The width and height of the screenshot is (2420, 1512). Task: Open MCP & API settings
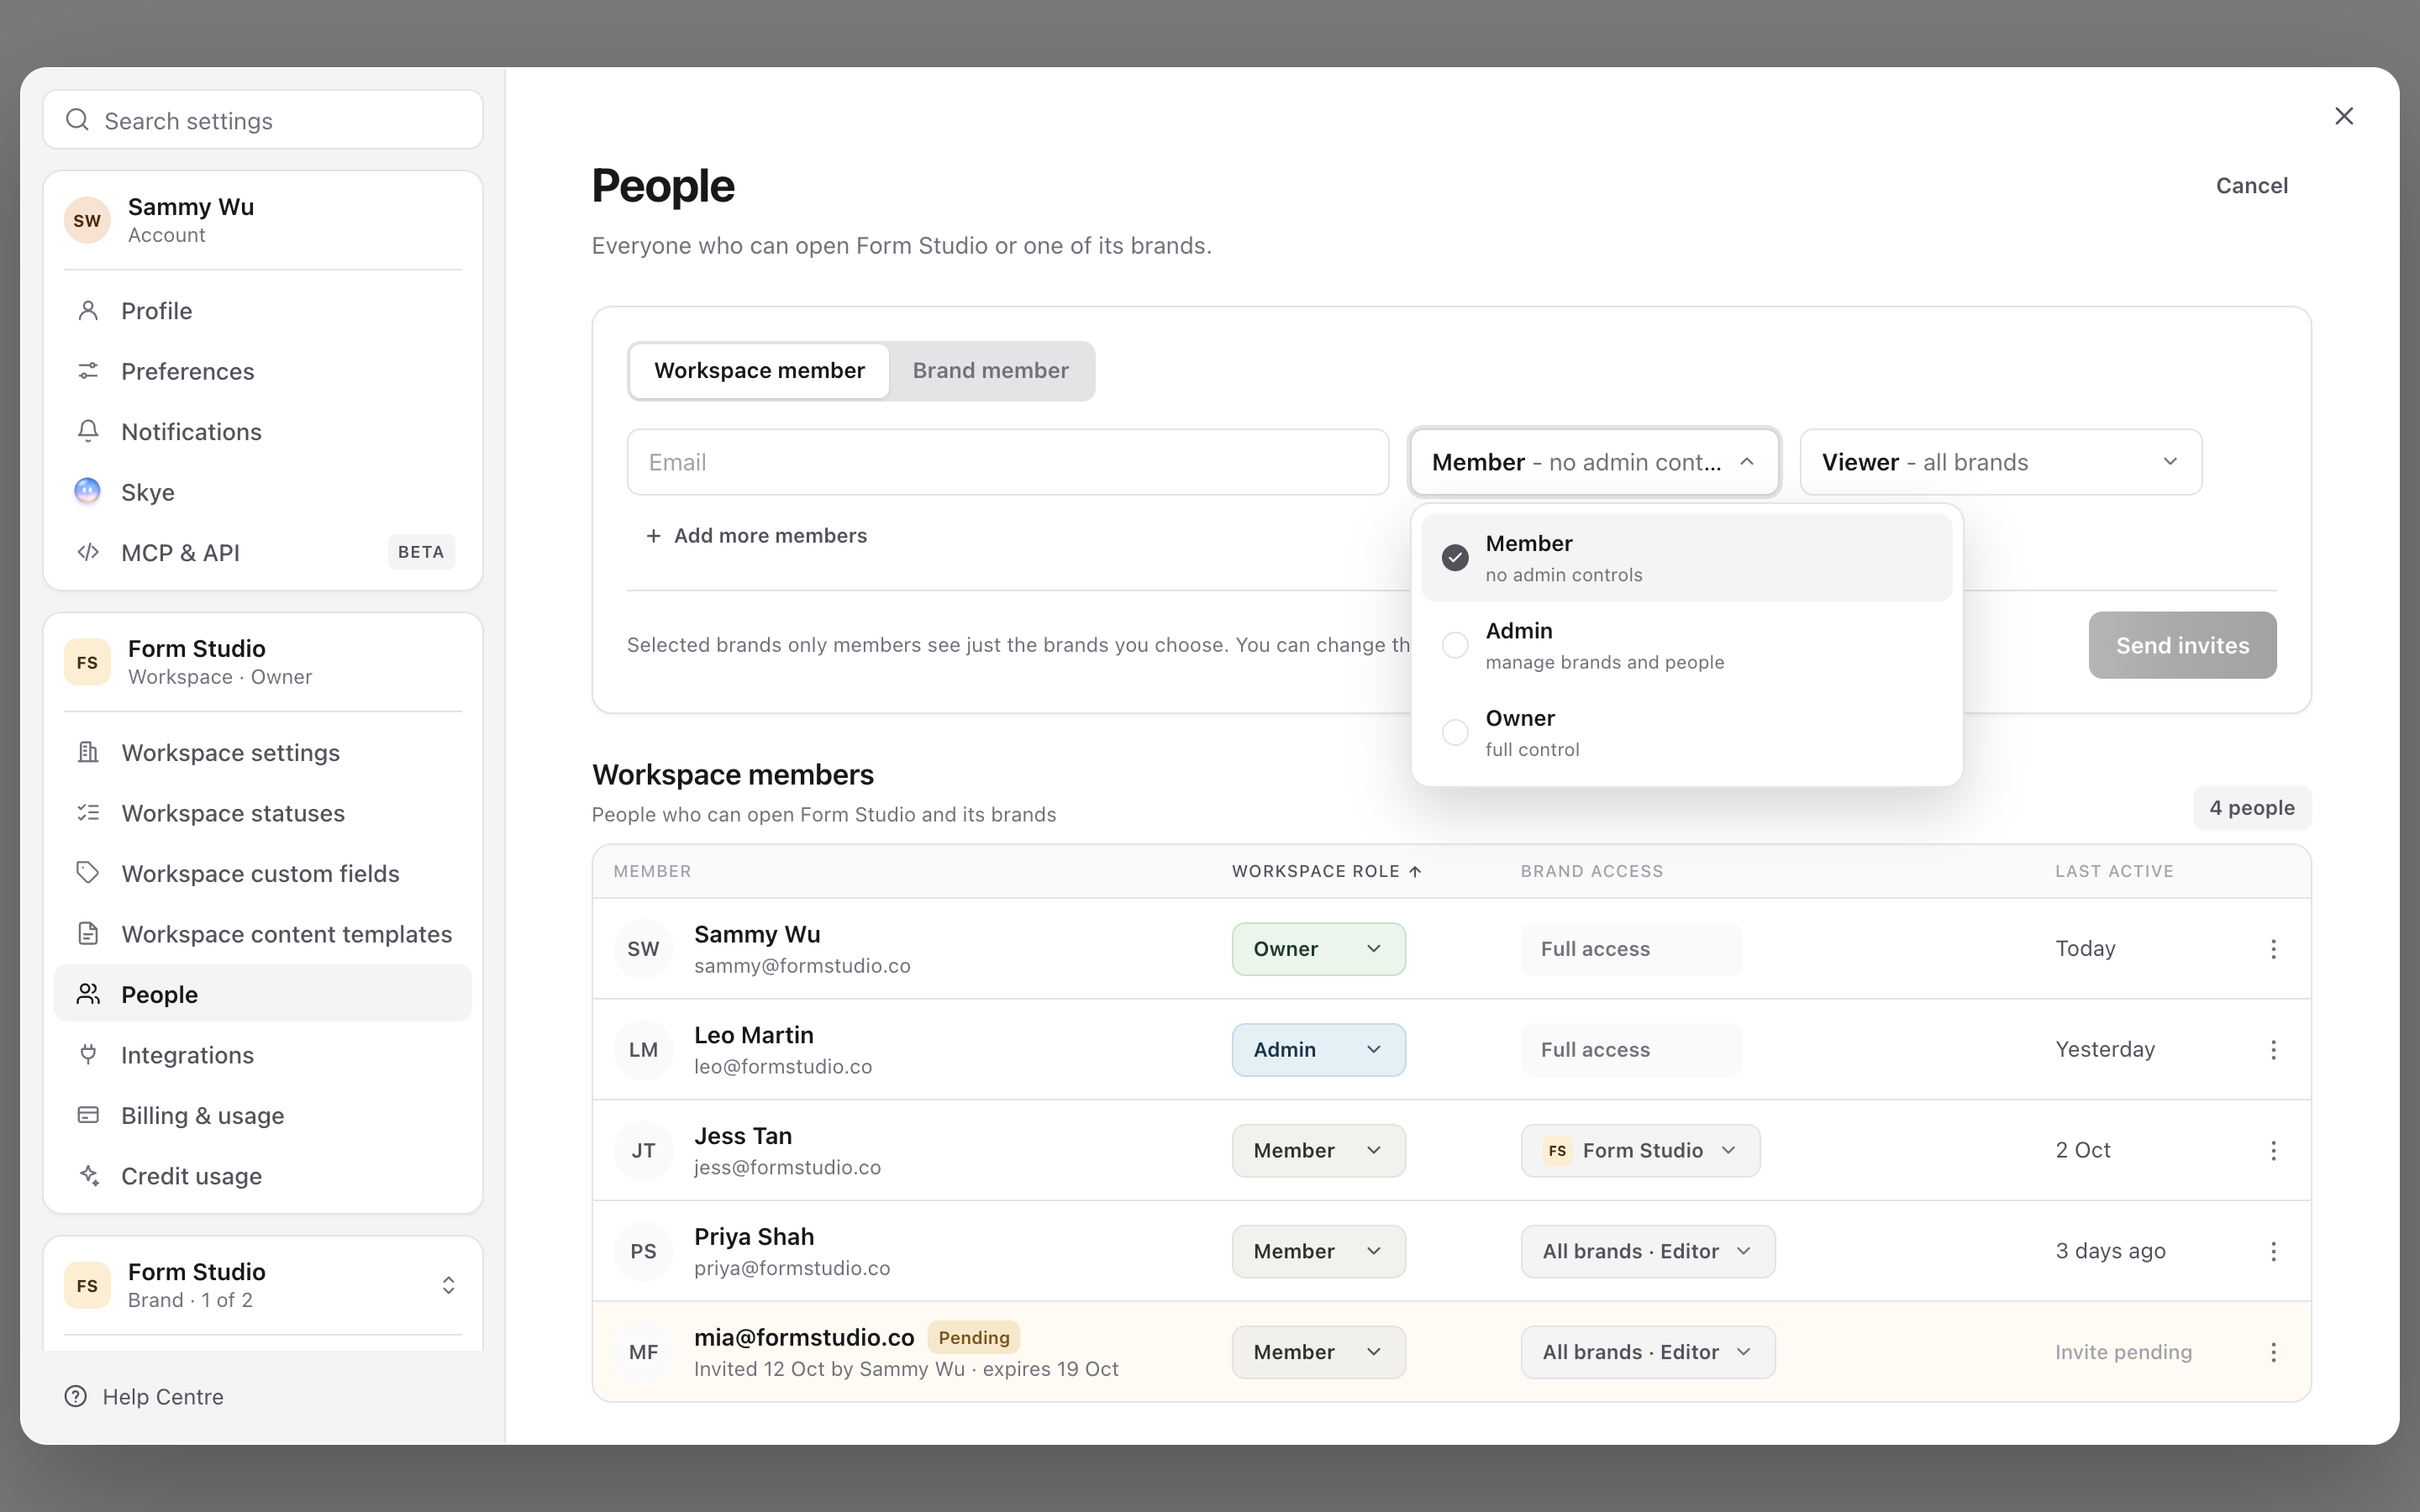(x=262, y=553)
